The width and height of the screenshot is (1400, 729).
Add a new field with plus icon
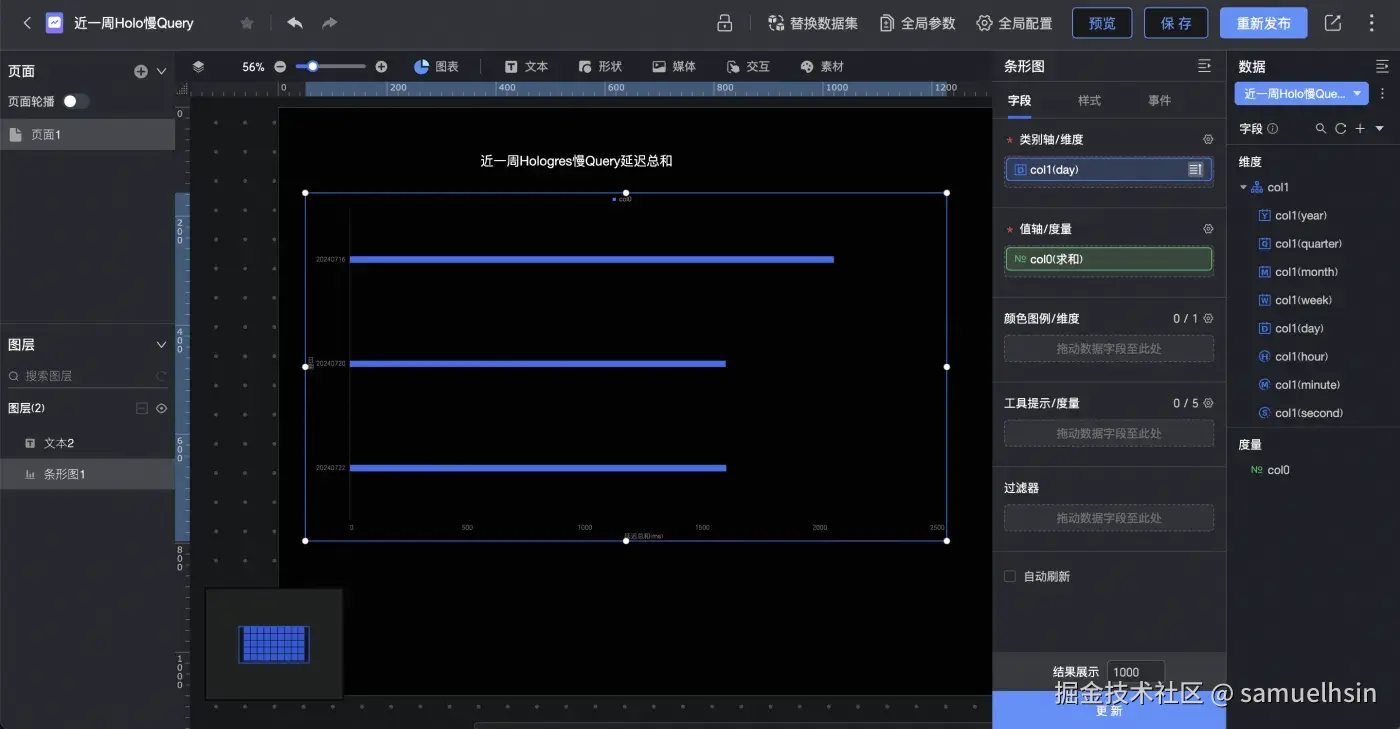tap(1360, 129)
